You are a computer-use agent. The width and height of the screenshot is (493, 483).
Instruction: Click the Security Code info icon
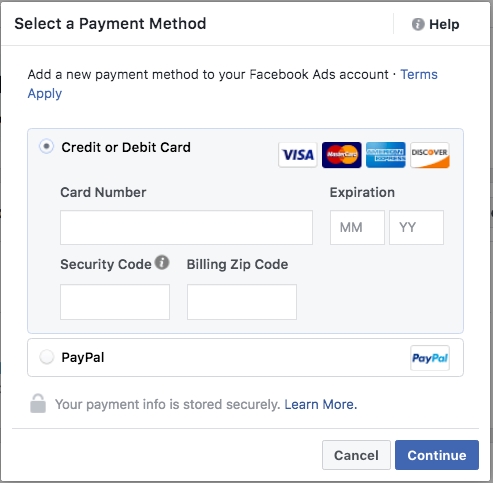[x=162, y=262]
